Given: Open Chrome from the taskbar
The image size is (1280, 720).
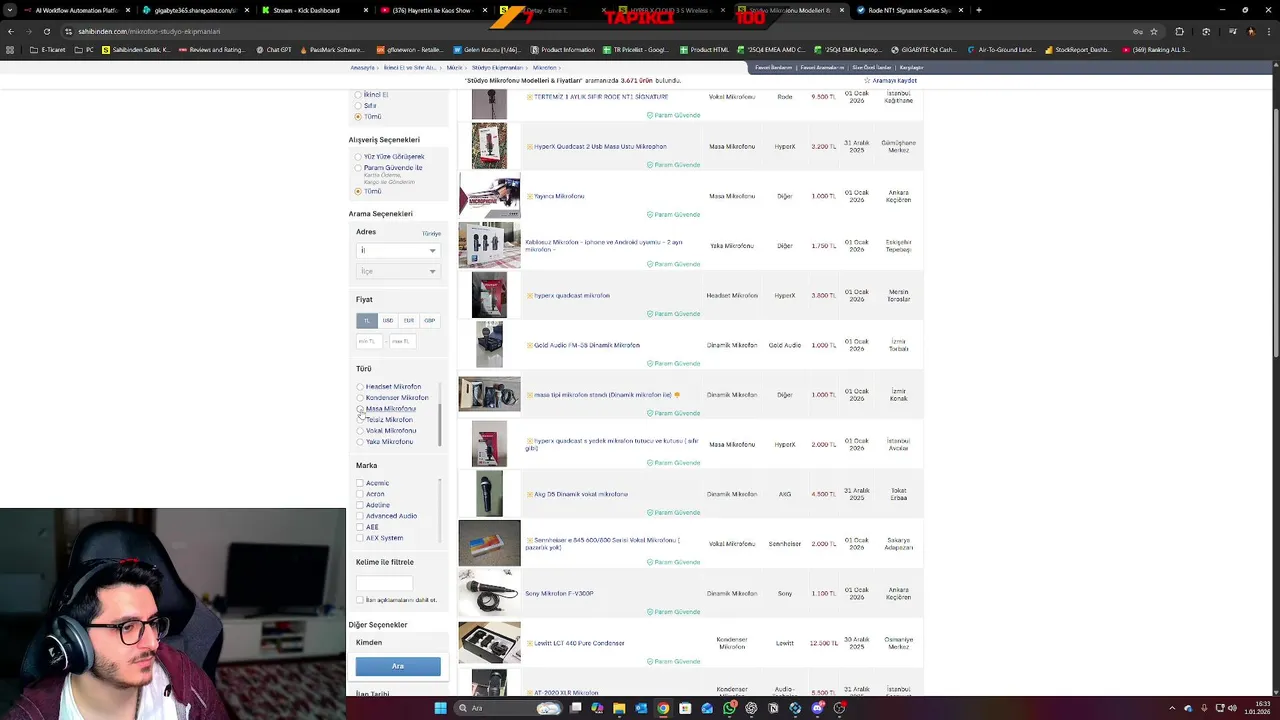Looking at the screenshot, I should [663, 708].
